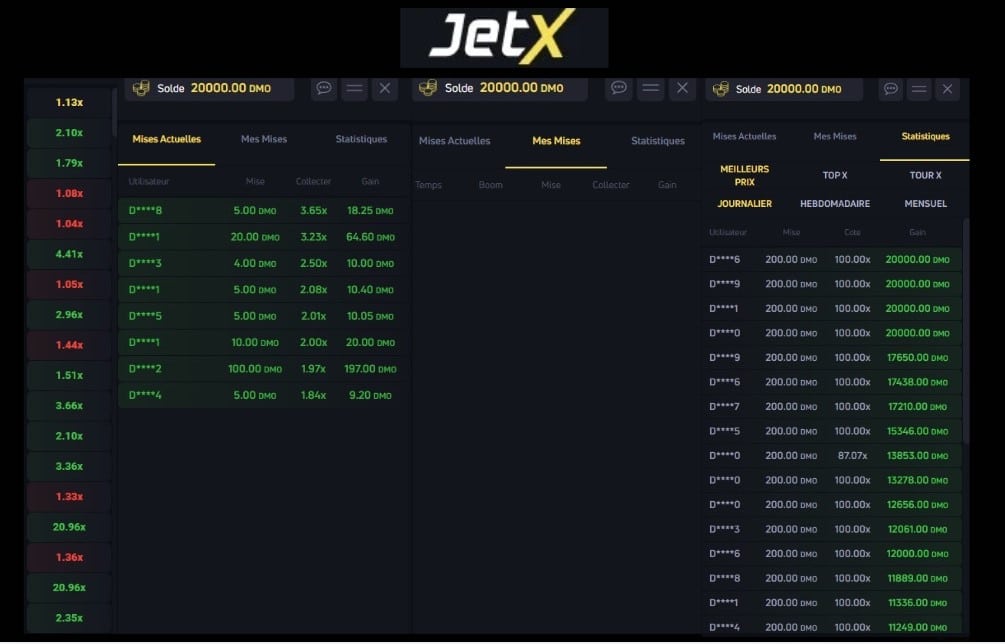Select D****3 row with 2.50x collect

pyautogui.click(x=262, y=263)
